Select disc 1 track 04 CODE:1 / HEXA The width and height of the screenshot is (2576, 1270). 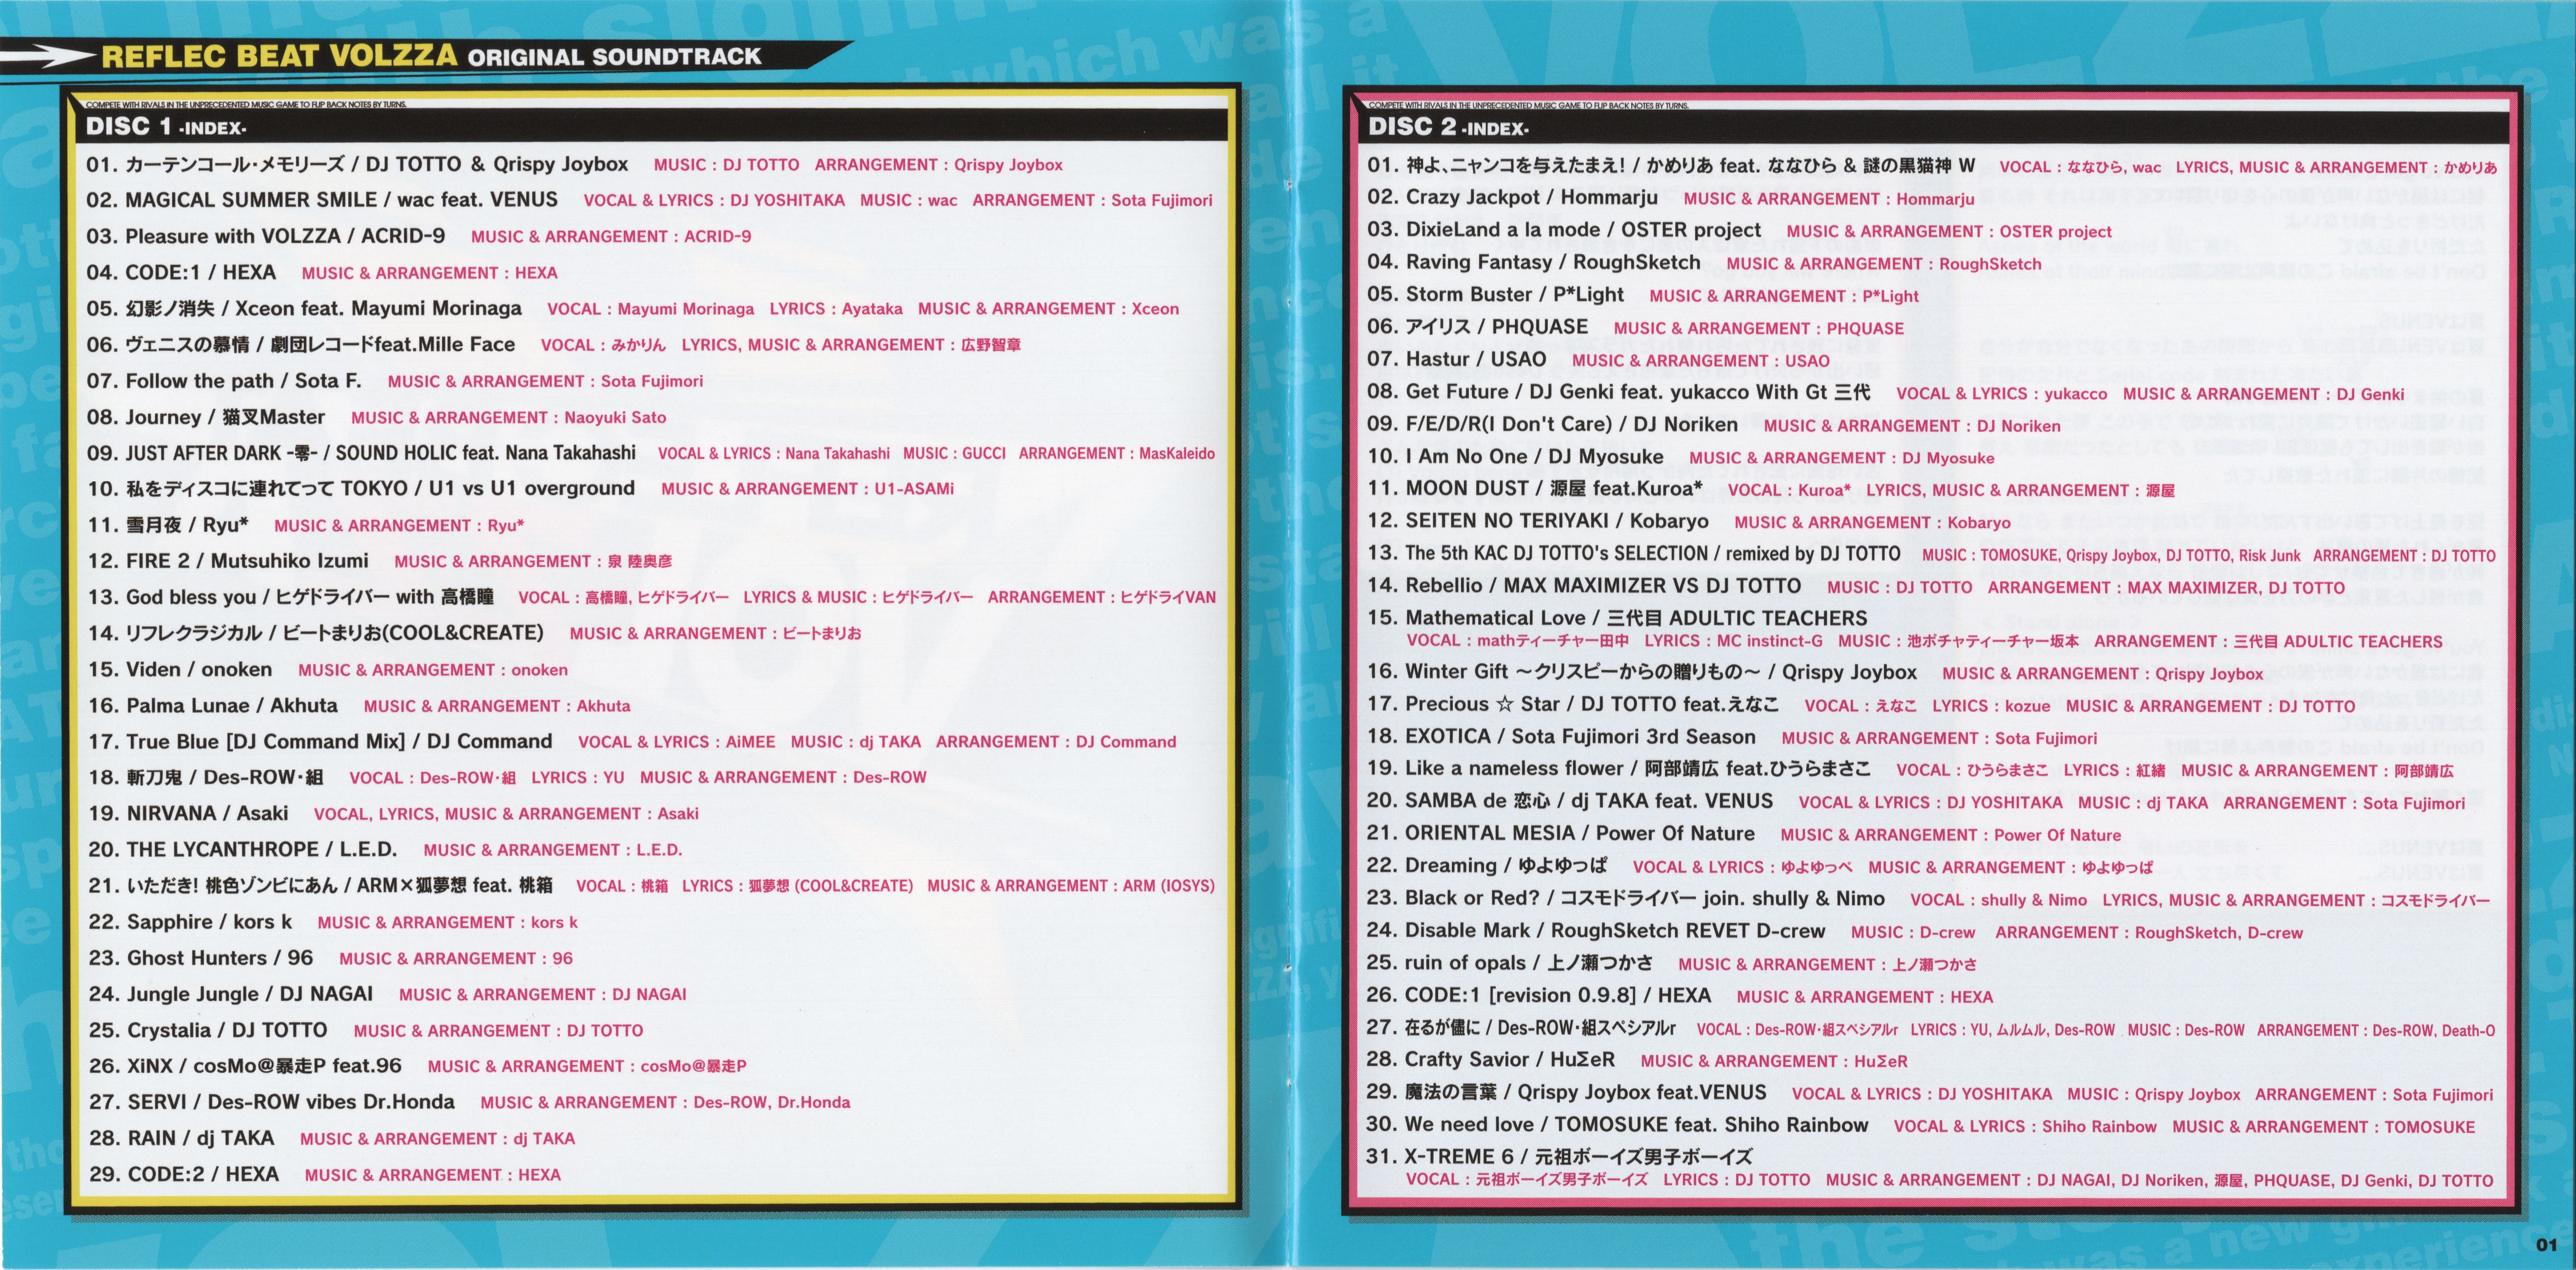pos(181,272)
